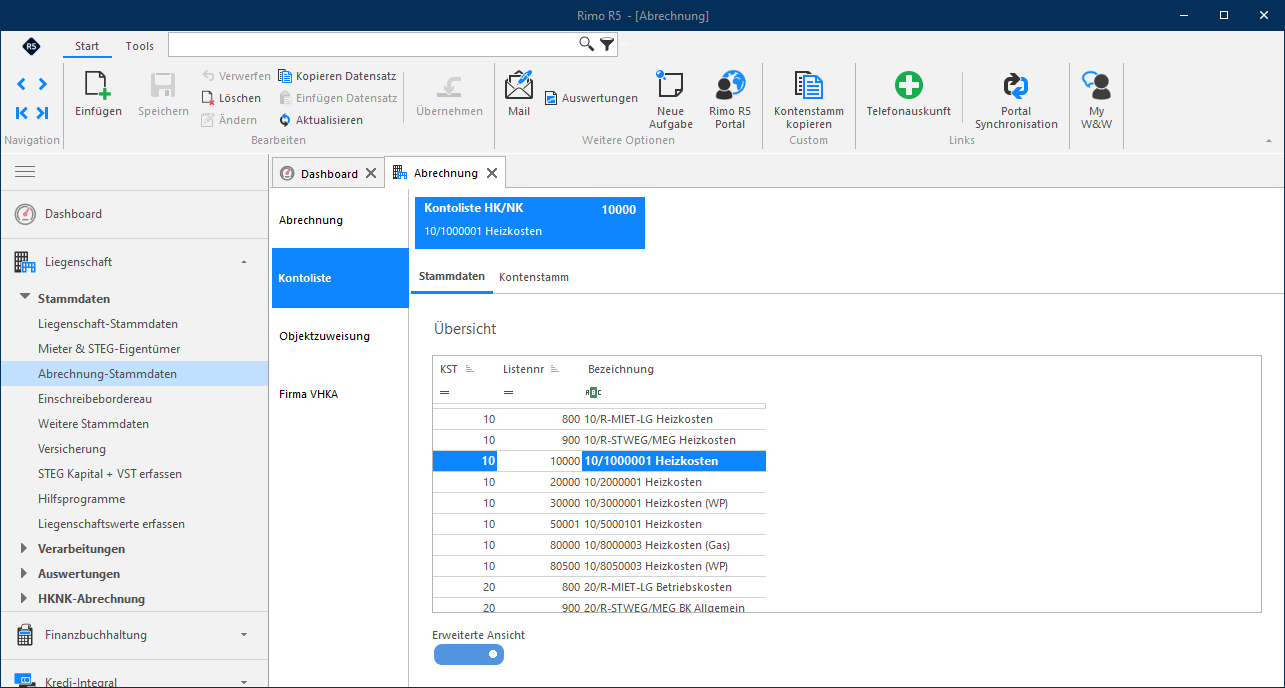Open the Mail function
Viewport: 1285px width, 688px height.
pyautogui.click(x=519, y=94)
